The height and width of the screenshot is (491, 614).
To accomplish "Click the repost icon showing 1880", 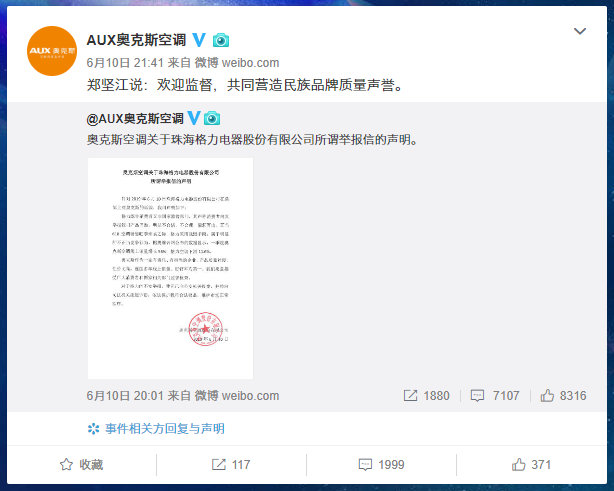I will 410,395.
